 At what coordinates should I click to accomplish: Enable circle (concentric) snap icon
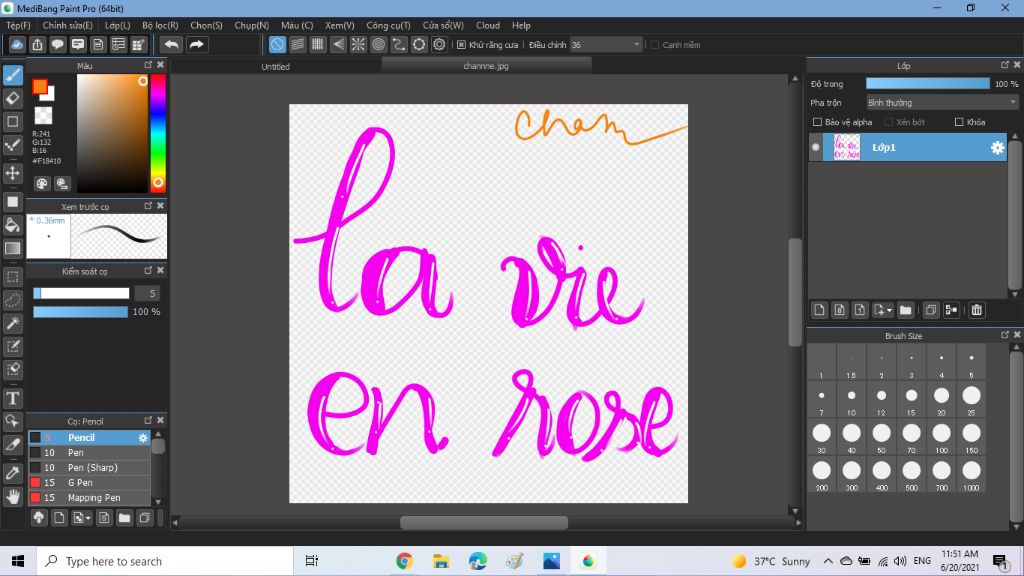379,44
